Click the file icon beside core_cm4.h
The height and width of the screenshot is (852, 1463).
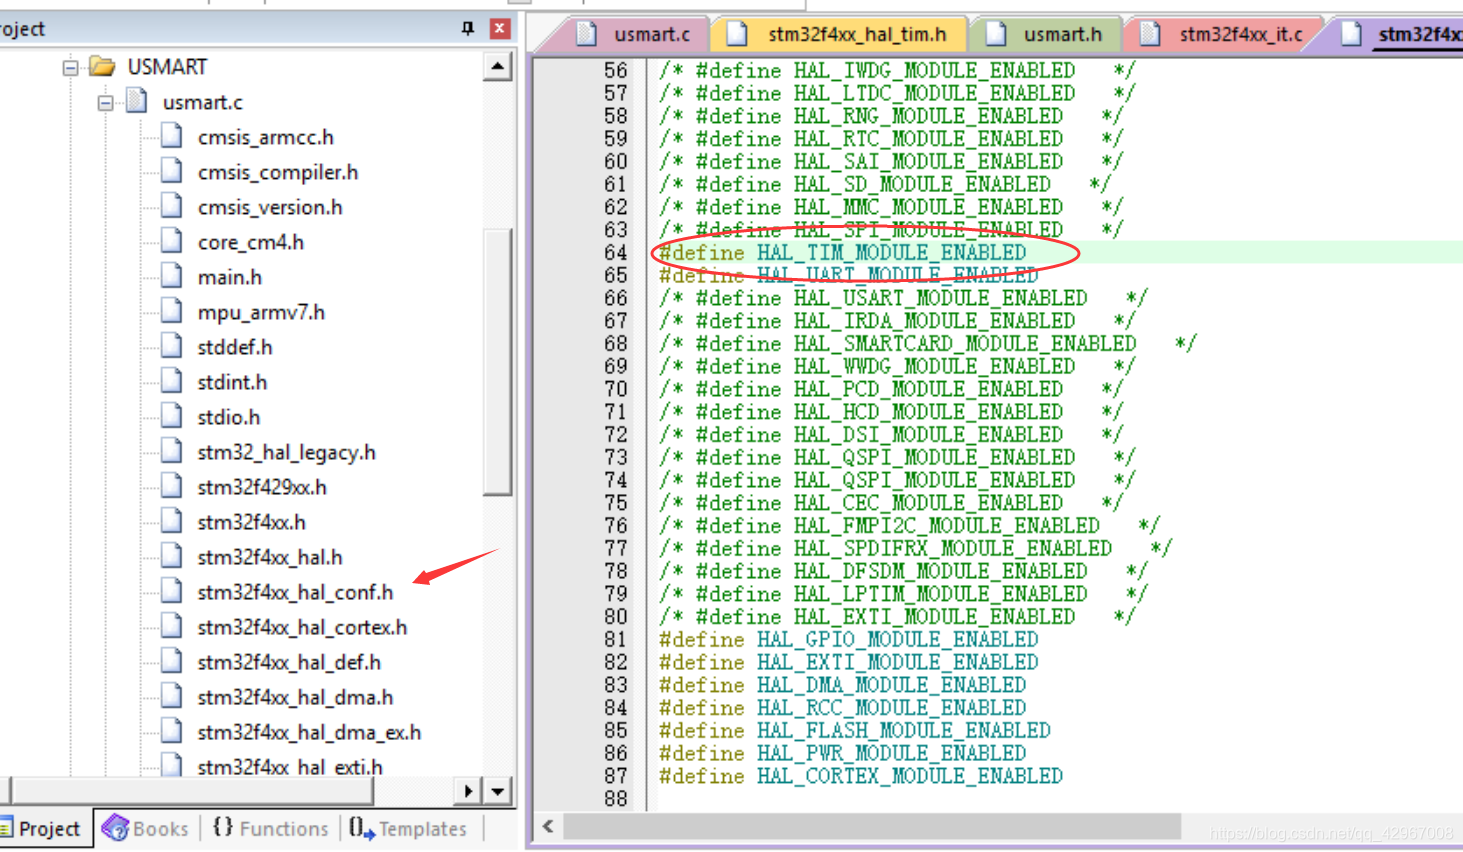point(172,241)
